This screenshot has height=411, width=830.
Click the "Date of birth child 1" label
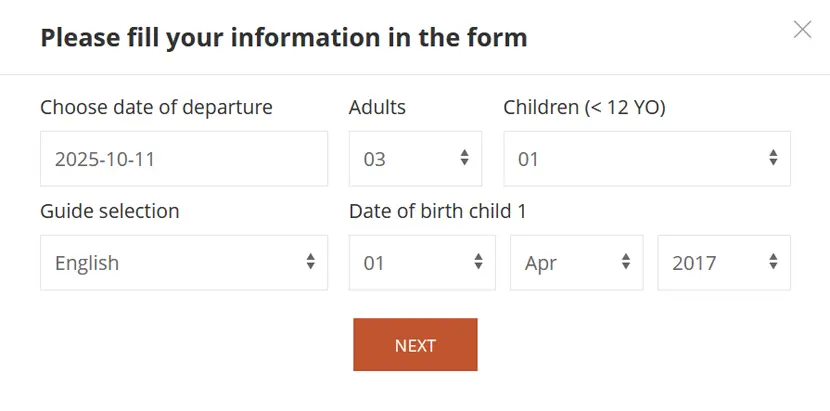point(437,211)
